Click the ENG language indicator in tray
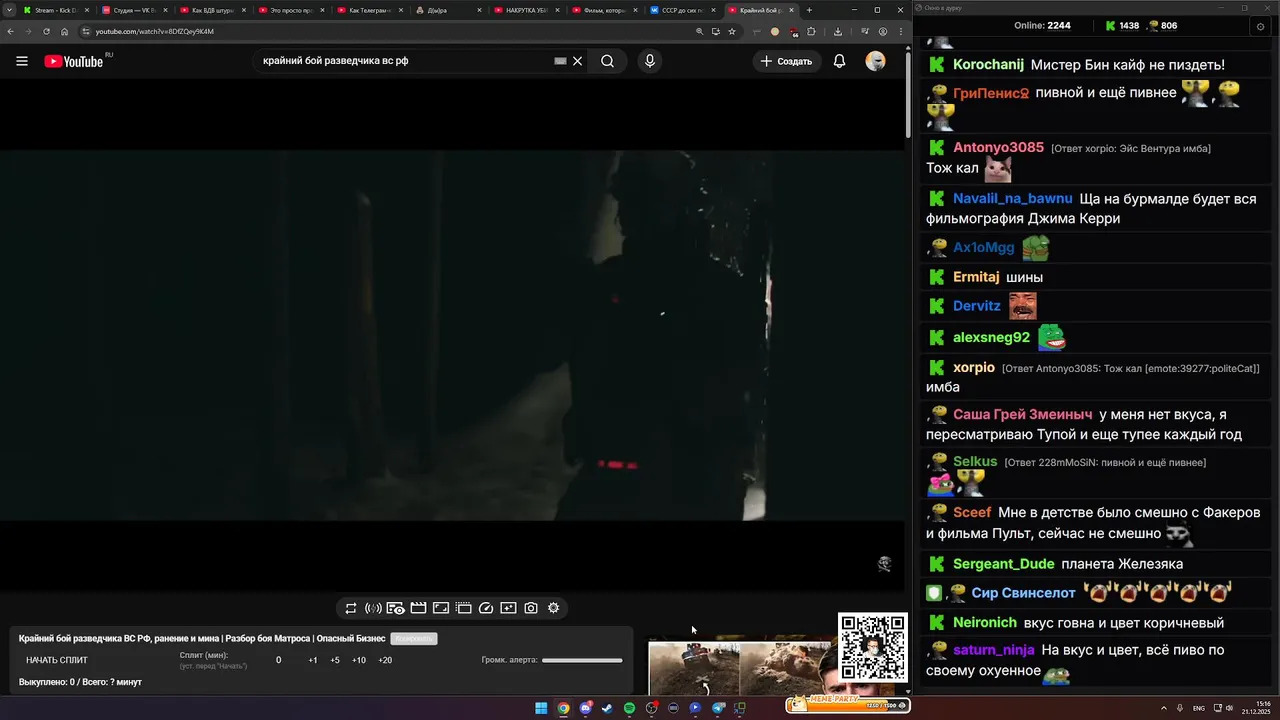This screenshot has width=1280, height=720. (1198, 708)
